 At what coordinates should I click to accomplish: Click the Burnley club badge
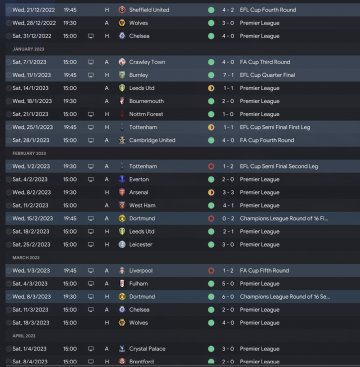(122, 75)
